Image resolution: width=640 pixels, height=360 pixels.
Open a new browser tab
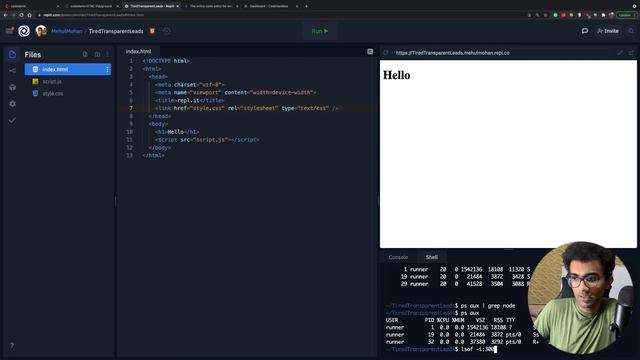pyautogui.click(x=306, y=6)
